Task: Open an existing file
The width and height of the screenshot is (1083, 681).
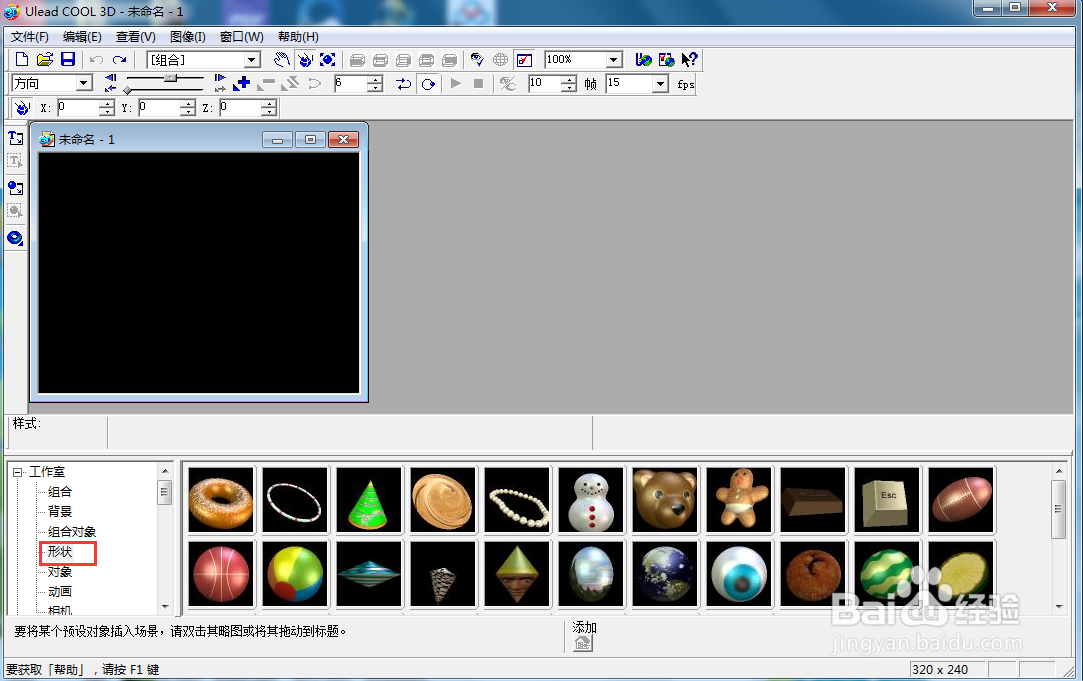Action: 45,60
